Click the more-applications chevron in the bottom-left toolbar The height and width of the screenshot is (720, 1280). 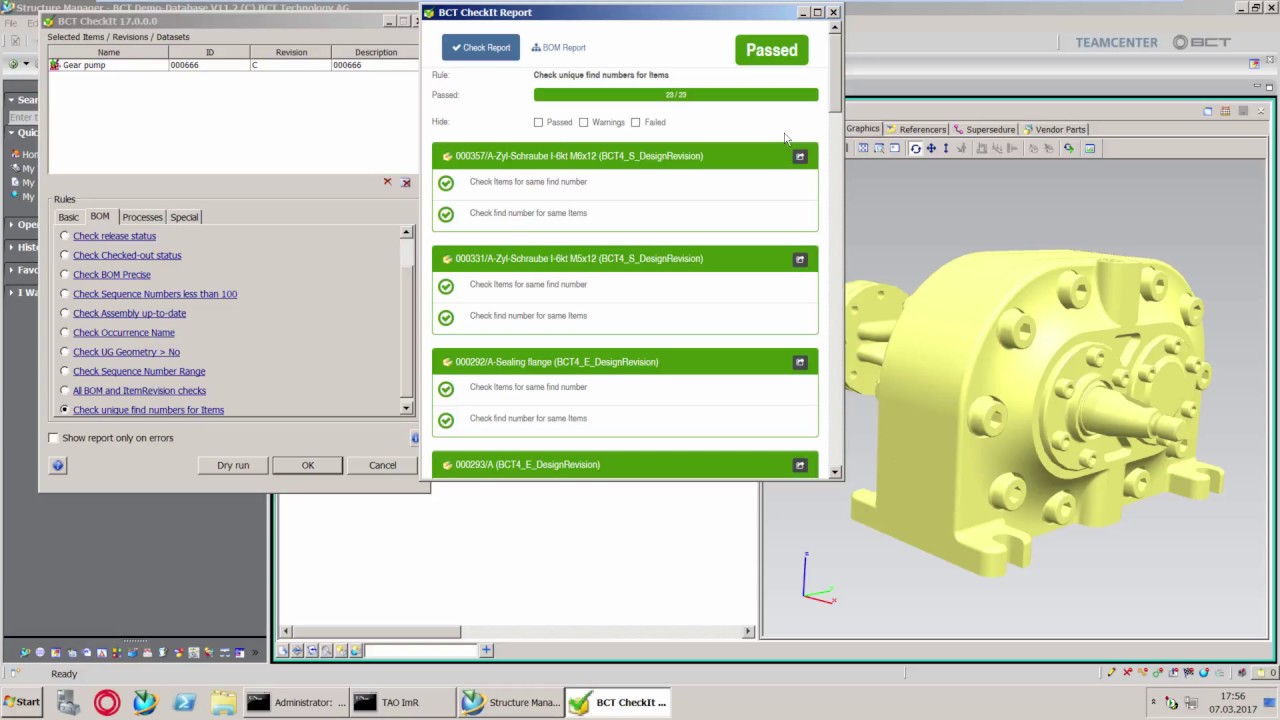254,653
